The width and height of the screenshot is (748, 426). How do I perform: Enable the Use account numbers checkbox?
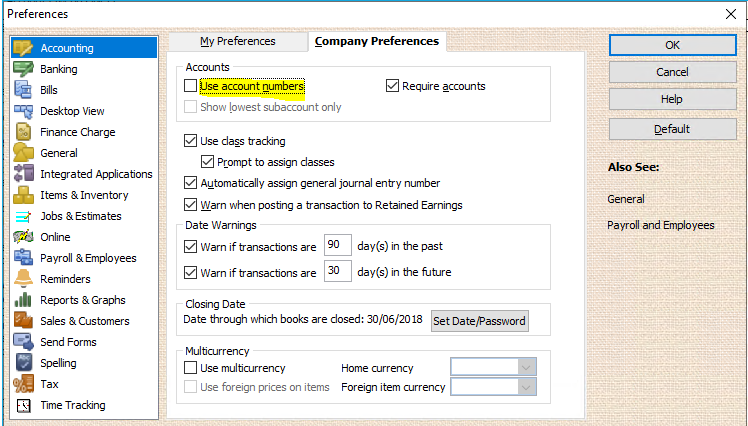click(x=190, y=86)
